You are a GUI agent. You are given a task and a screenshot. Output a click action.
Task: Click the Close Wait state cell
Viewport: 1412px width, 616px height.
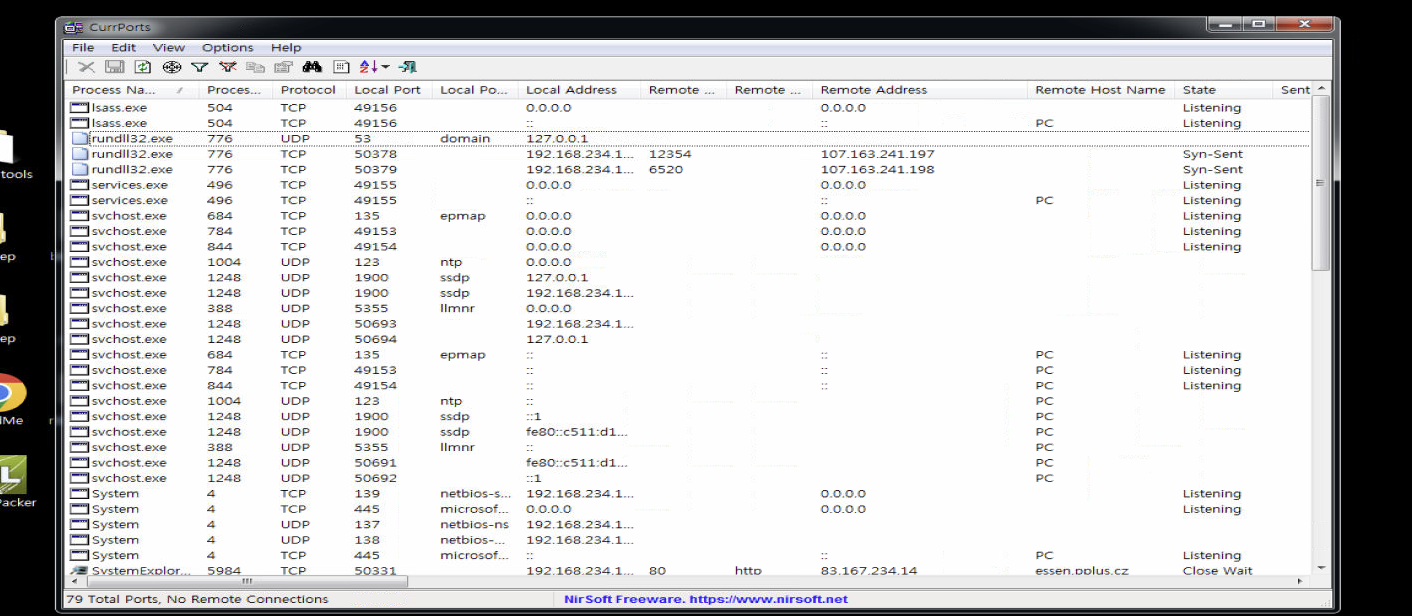[1216, 571]
